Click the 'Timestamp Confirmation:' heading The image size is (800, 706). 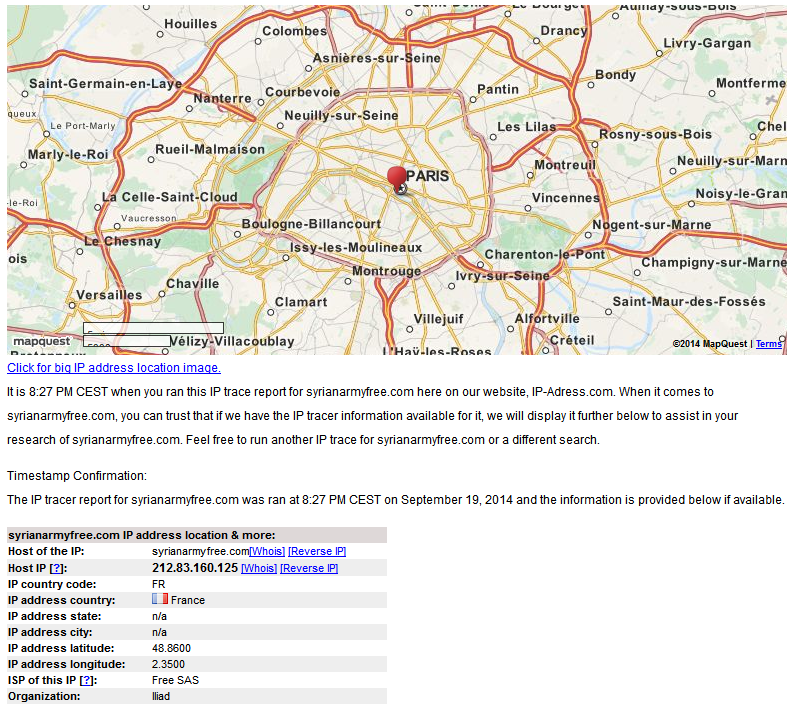click(x=77, y=476)
